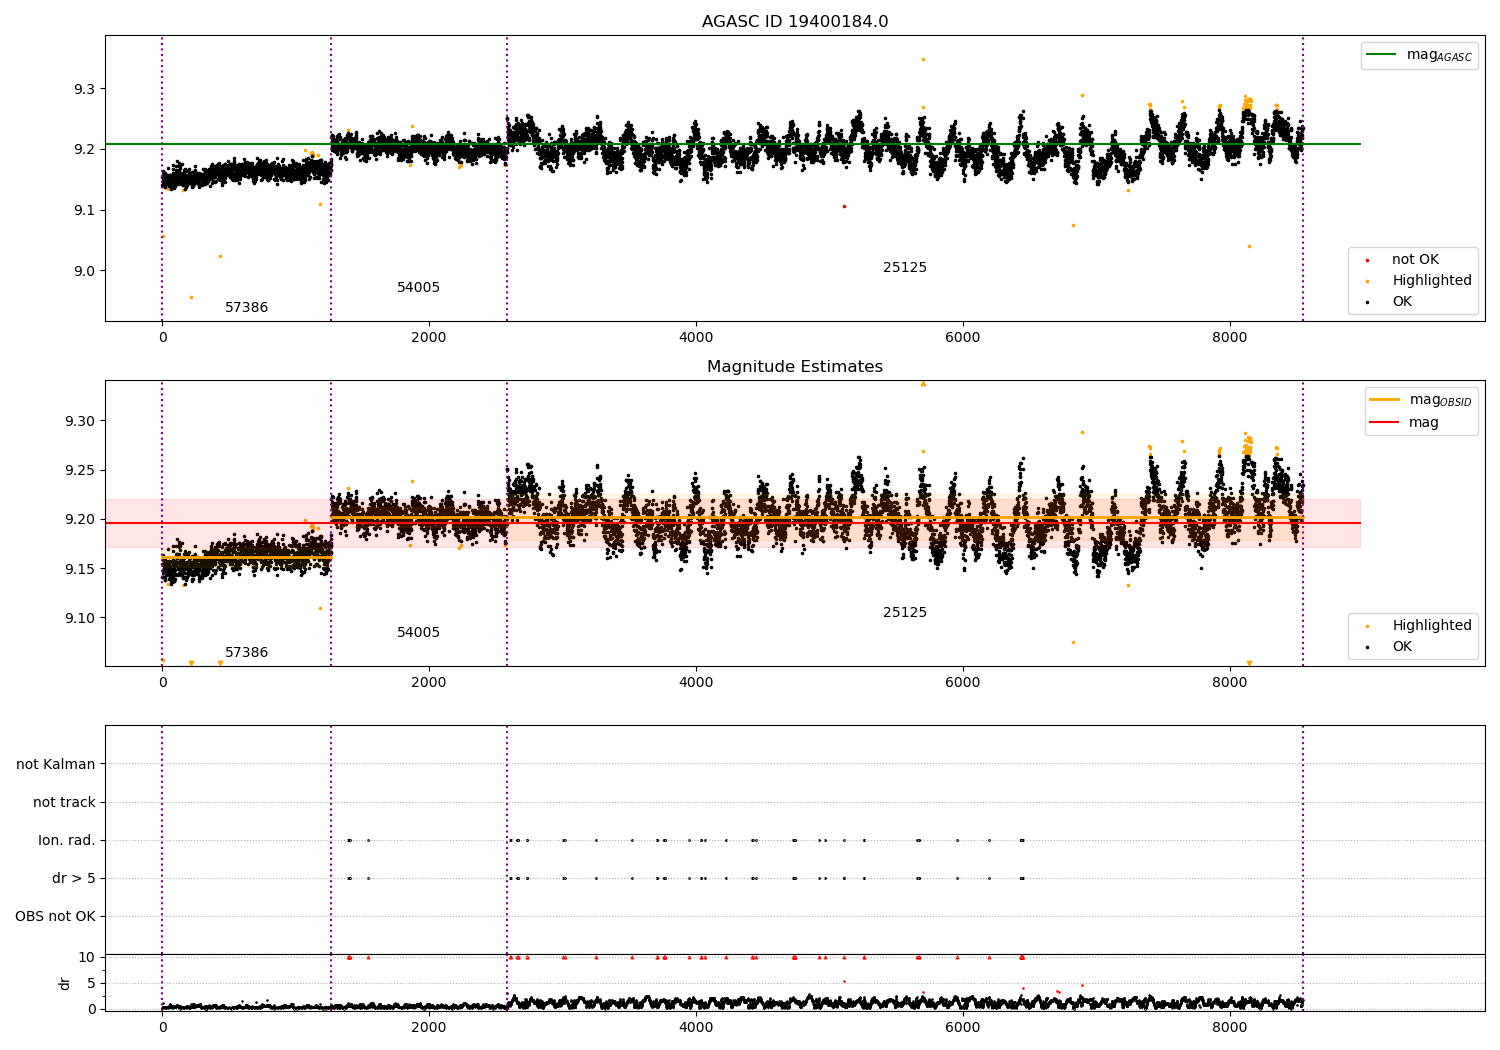Click the 'not track' axis label
The height and width of the screenshot is (1050, 1500).
tap(64, 803)
